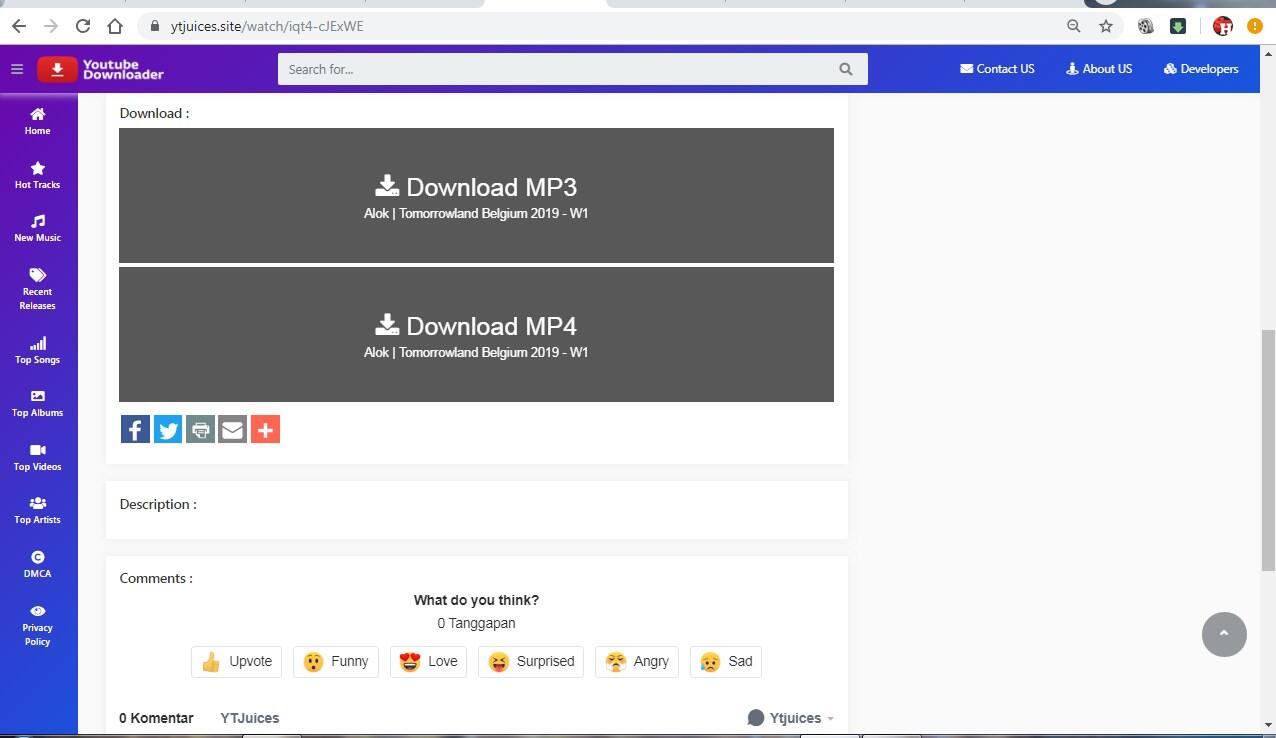Open Developers page
This screenshot has height=738, width=1276.
coord(1201,69)
